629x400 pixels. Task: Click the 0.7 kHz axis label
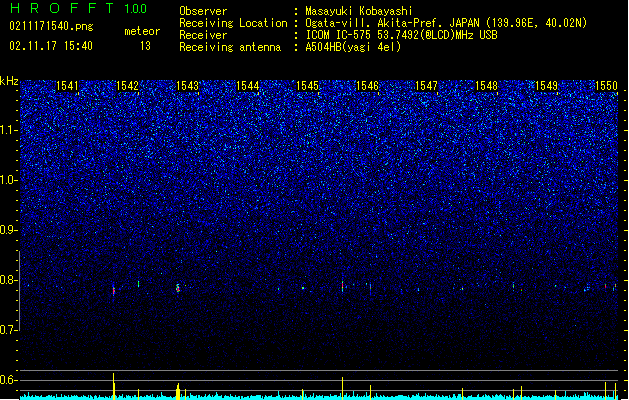(8, 330)
